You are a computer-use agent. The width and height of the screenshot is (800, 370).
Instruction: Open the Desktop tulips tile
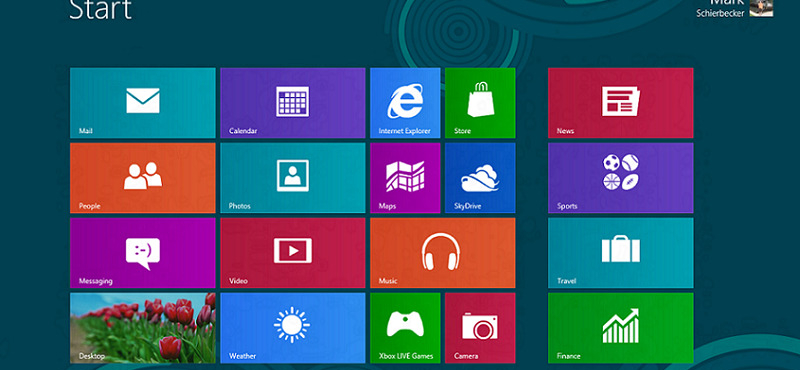click(143, 328)
